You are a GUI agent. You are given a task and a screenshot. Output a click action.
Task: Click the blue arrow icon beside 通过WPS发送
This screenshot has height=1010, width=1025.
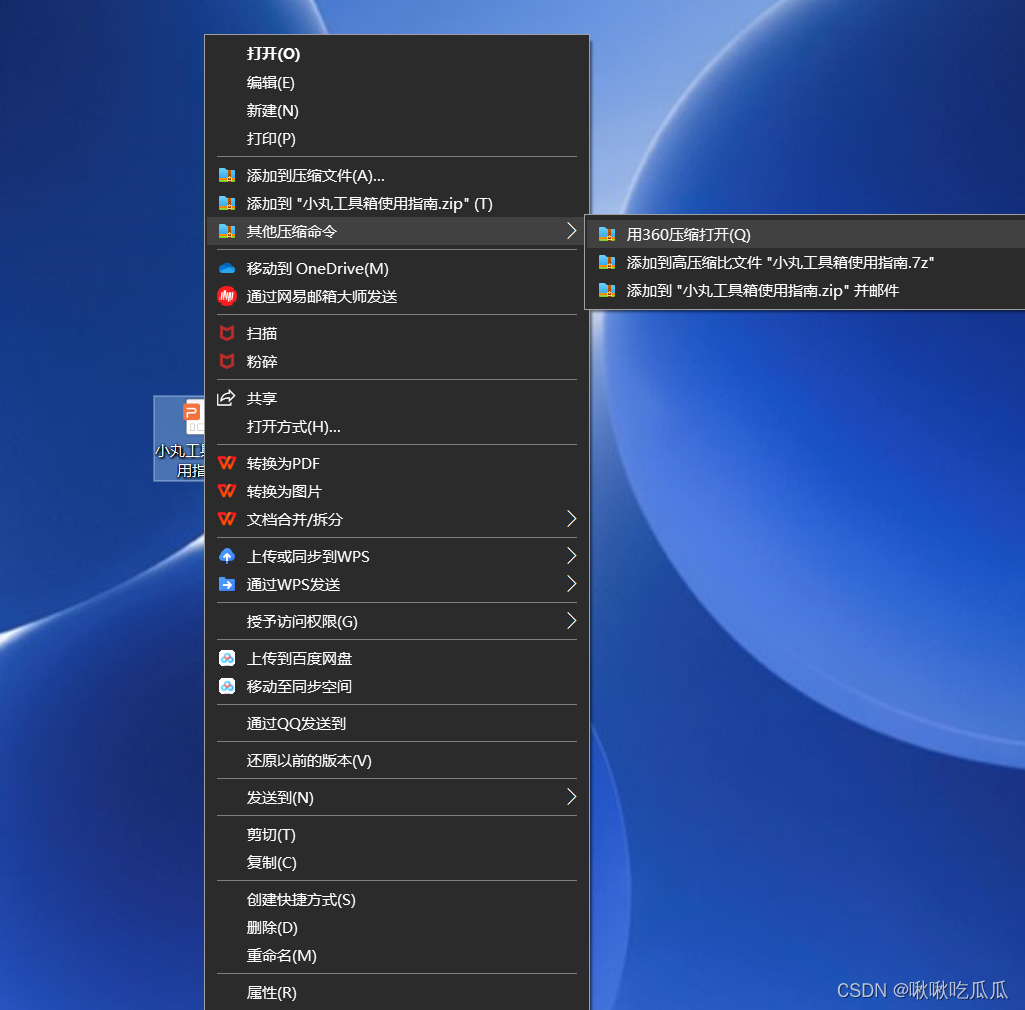227,584
